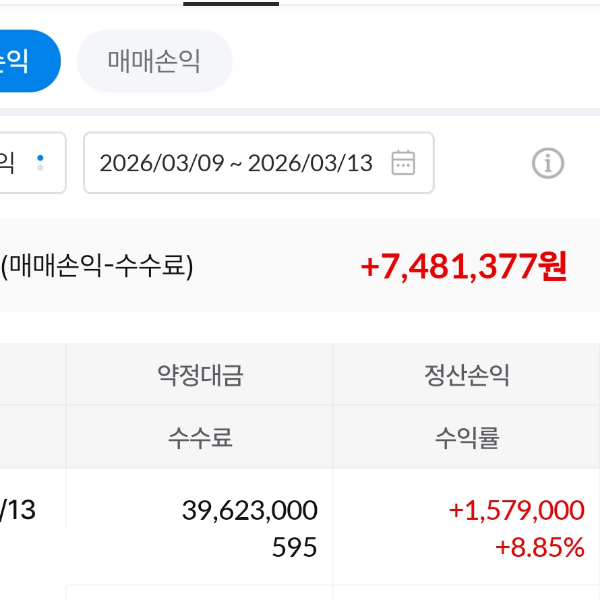Tap the +8.85% return rate
The width and height of the screenshot is (600, 600).
tap(539, 547)
